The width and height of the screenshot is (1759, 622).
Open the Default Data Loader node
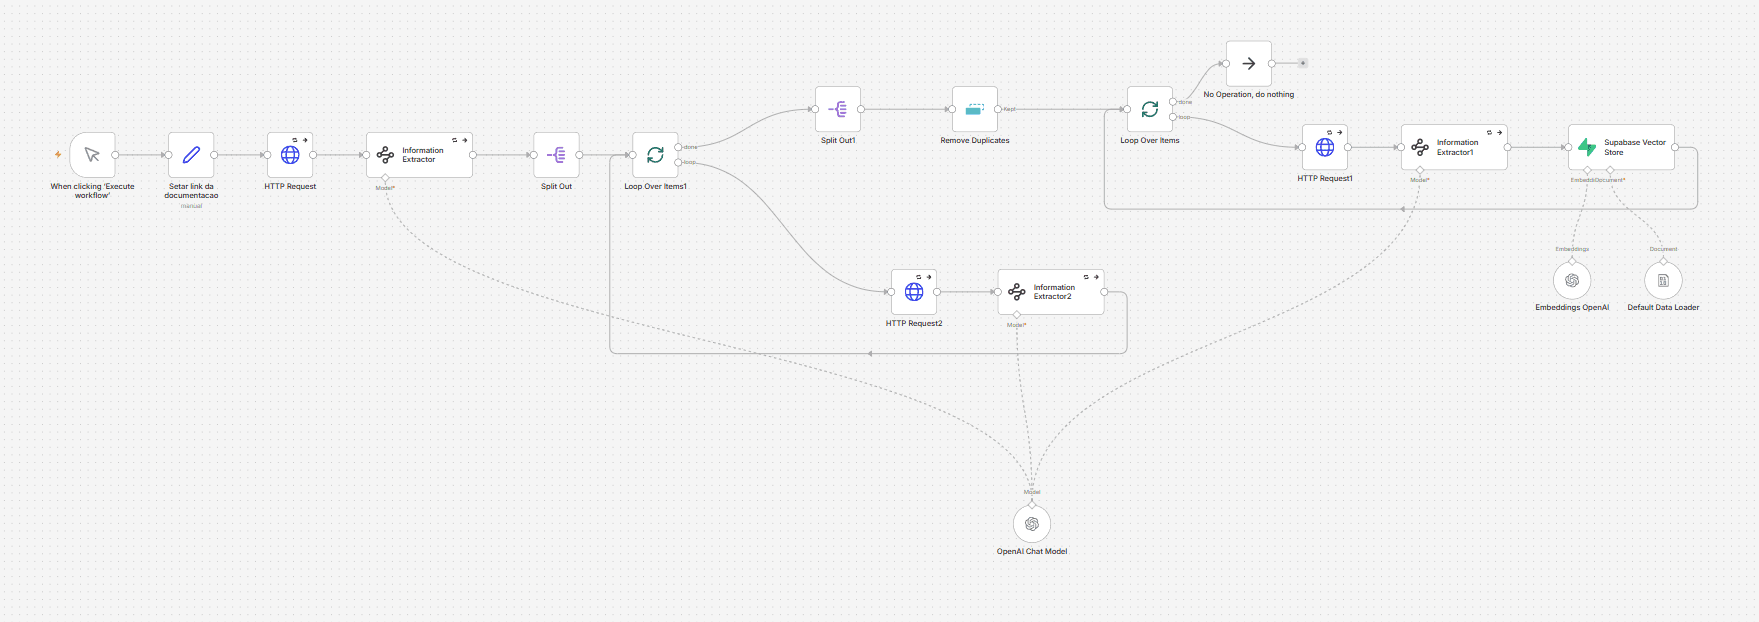pos(1663,281)
